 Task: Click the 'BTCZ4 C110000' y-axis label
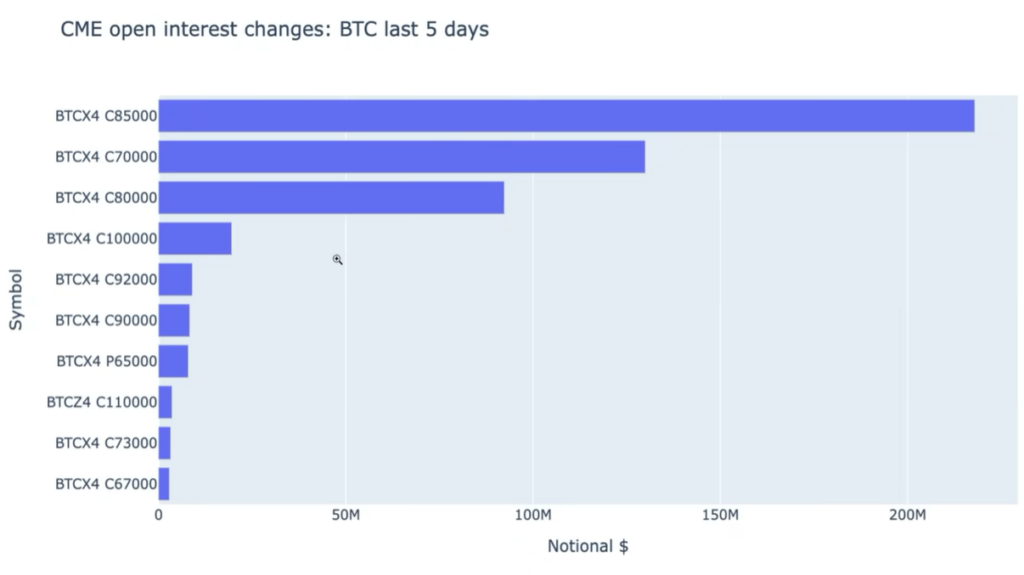click(102, 403)
